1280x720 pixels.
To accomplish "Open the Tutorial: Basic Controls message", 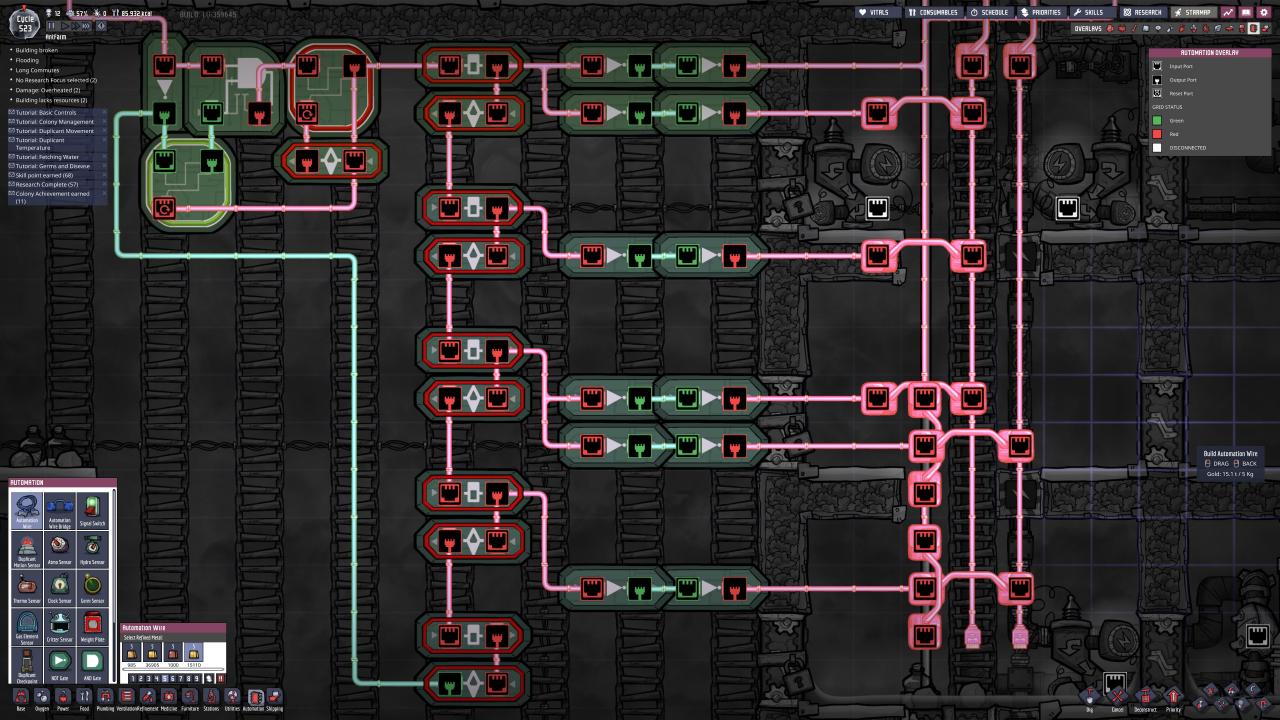I will click(x=50, y=113).
